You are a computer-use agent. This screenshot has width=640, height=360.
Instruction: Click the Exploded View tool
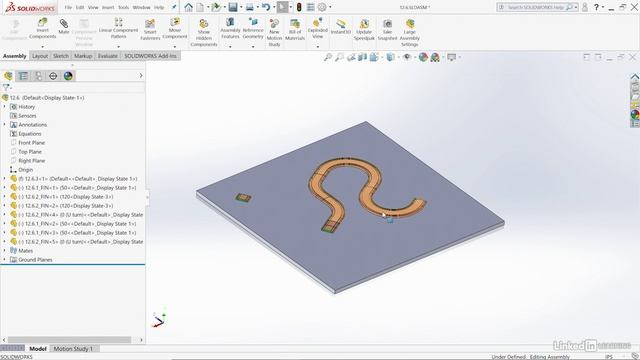click(x=318, y=29)
